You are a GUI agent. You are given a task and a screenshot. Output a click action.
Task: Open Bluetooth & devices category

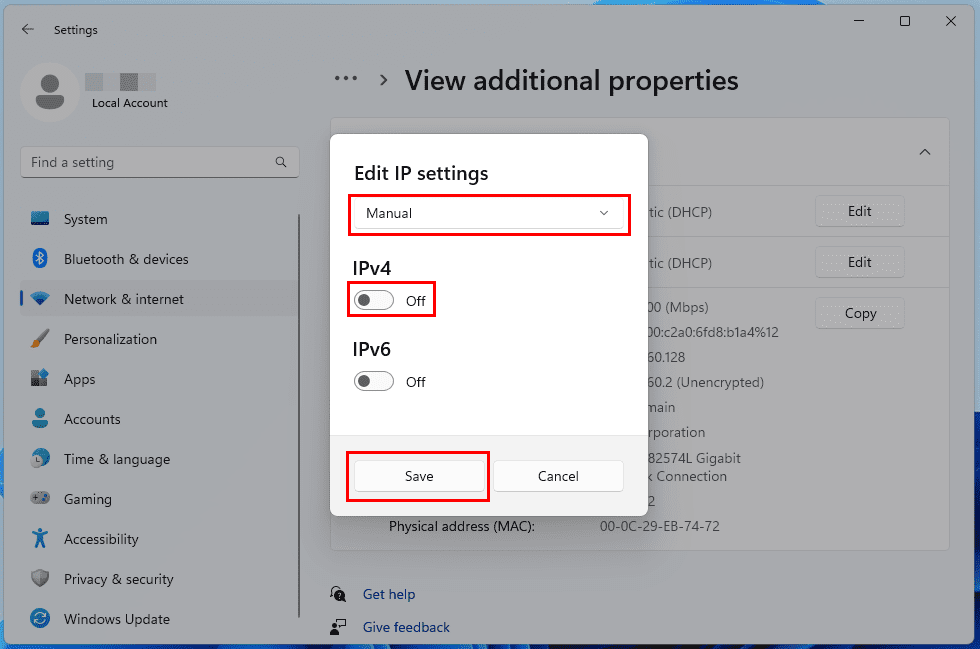[159, 259]
